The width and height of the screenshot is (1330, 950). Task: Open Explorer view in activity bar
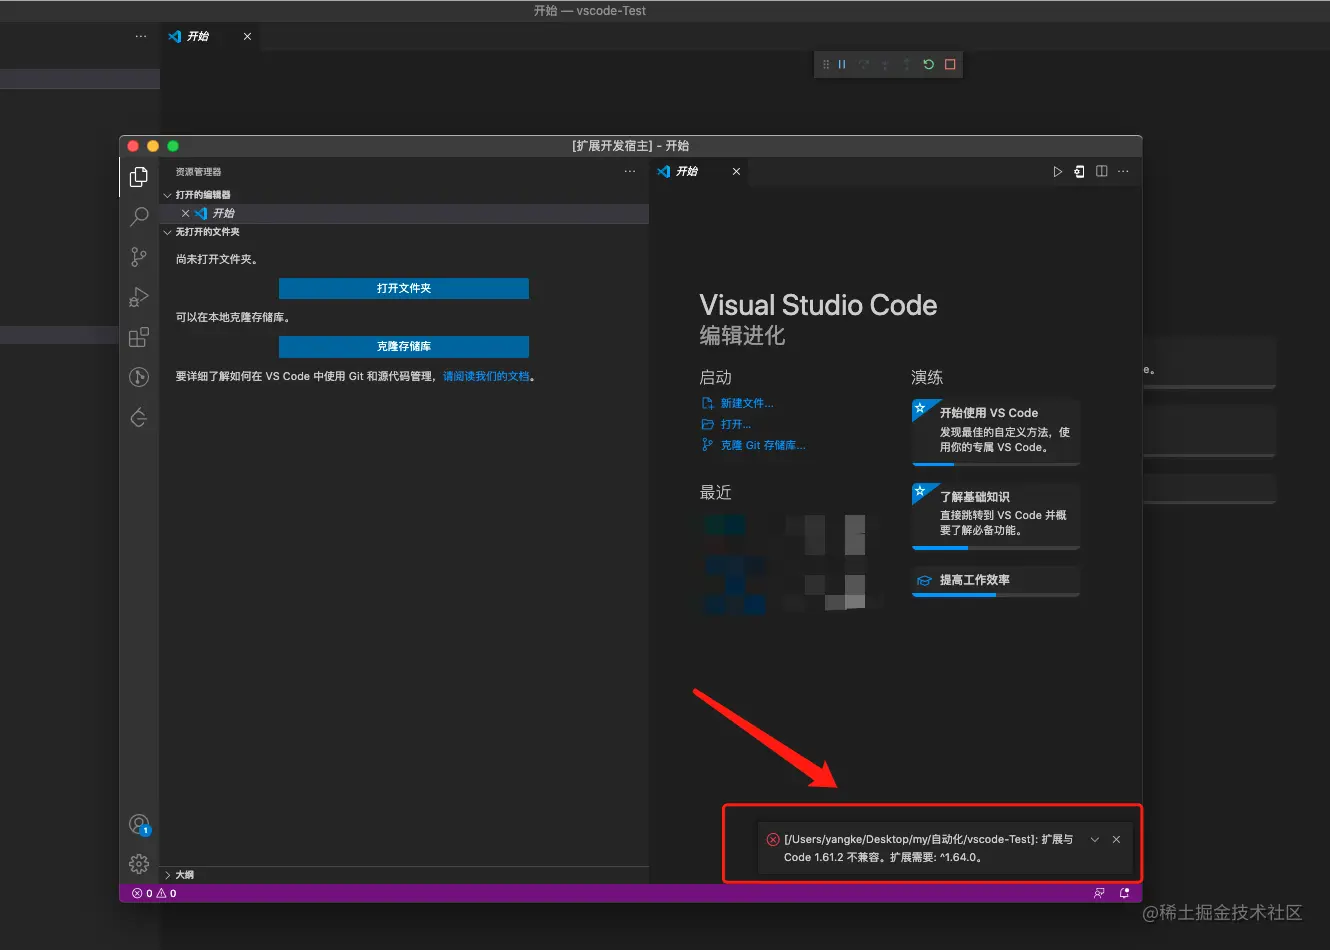139,177
